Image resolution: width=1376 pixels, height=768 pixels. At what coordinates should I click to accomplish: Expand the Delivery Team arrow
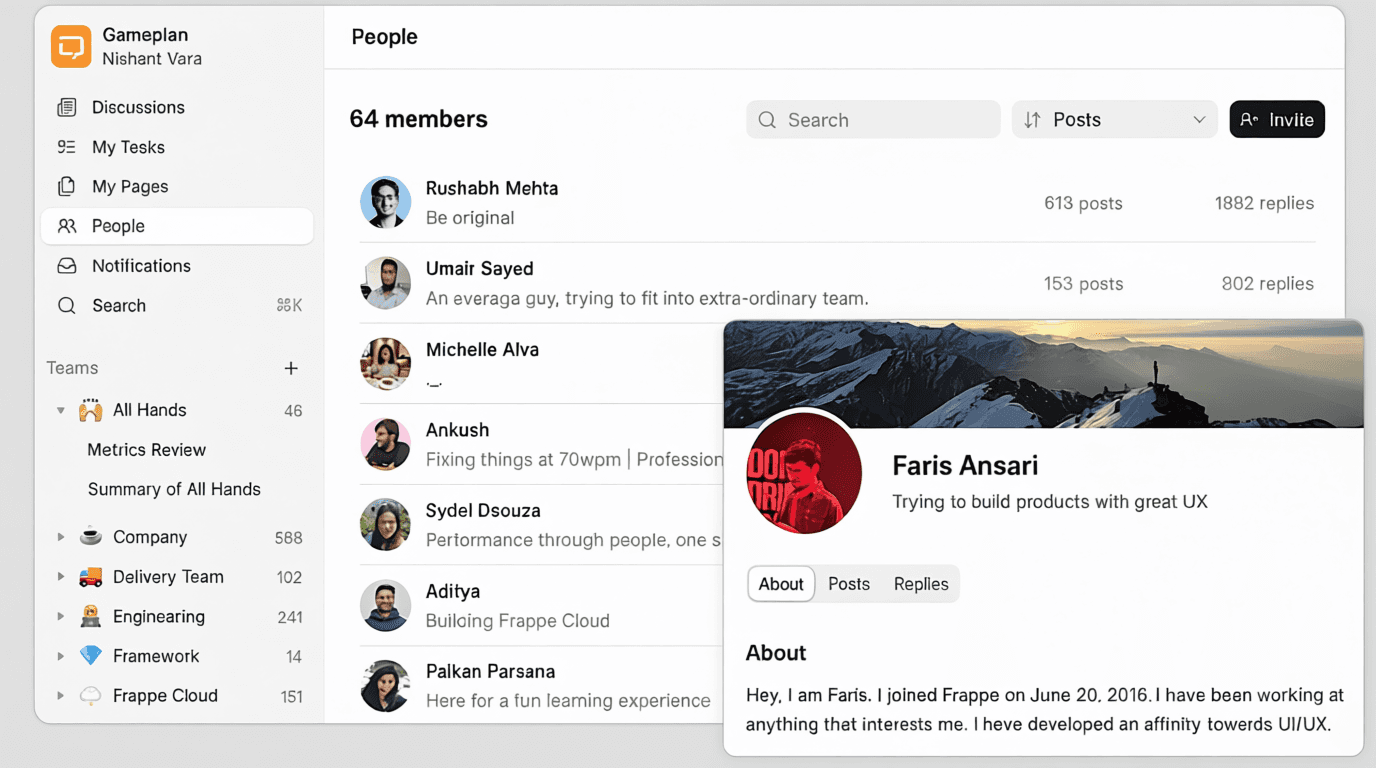click(x=61, y=577)
